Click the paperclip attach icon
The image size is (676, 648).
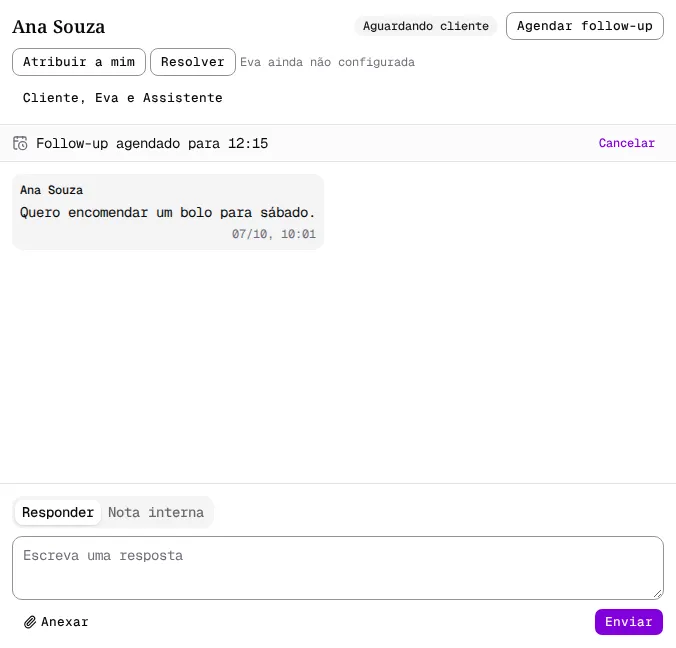(30, 622)
